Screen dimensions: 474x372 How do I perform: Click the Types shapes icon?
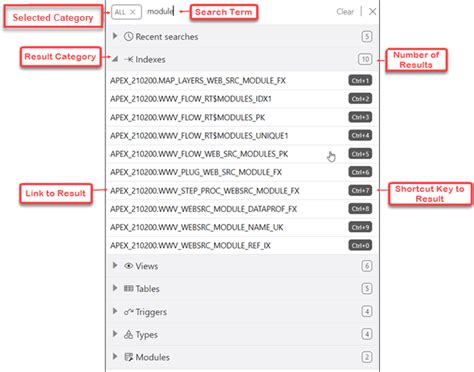[128, 334]
